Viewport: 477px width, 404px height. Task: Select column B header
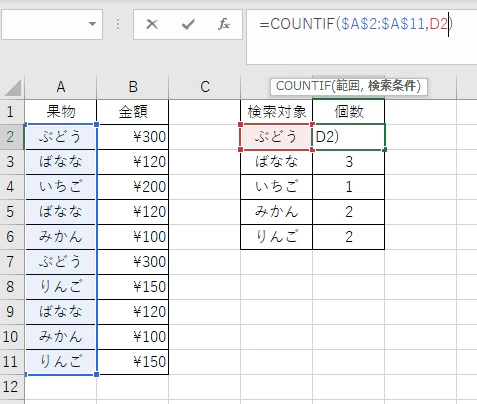(133, 87)
